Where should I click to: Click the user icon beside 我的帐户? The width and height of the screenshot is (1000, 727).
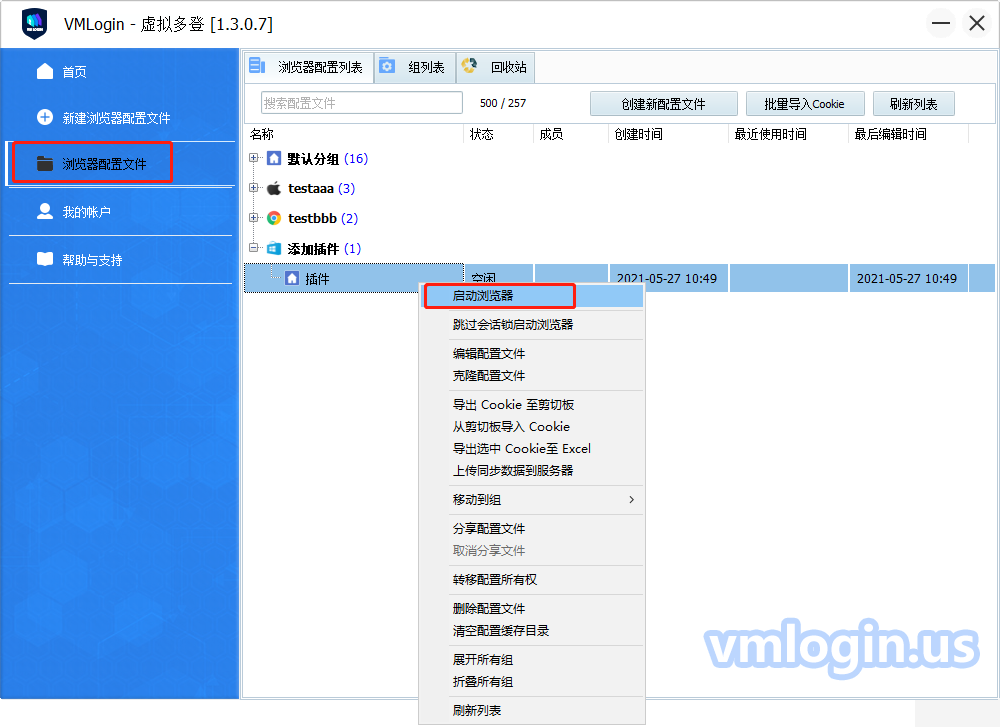[x=45, y=211]
